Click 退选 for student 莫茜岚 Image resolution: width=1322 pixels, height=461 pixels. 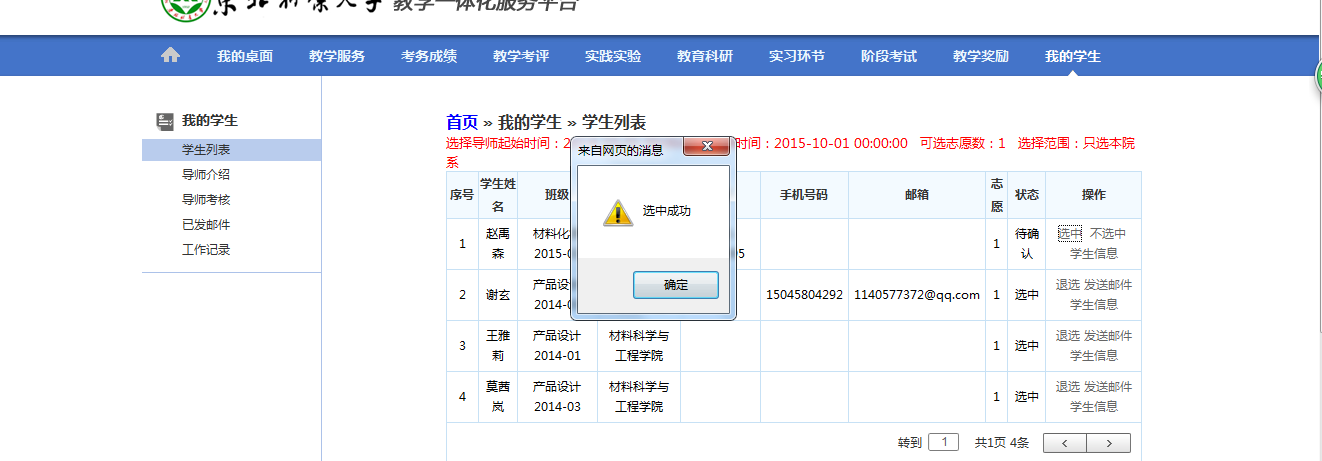click(x=1067, y=387)
